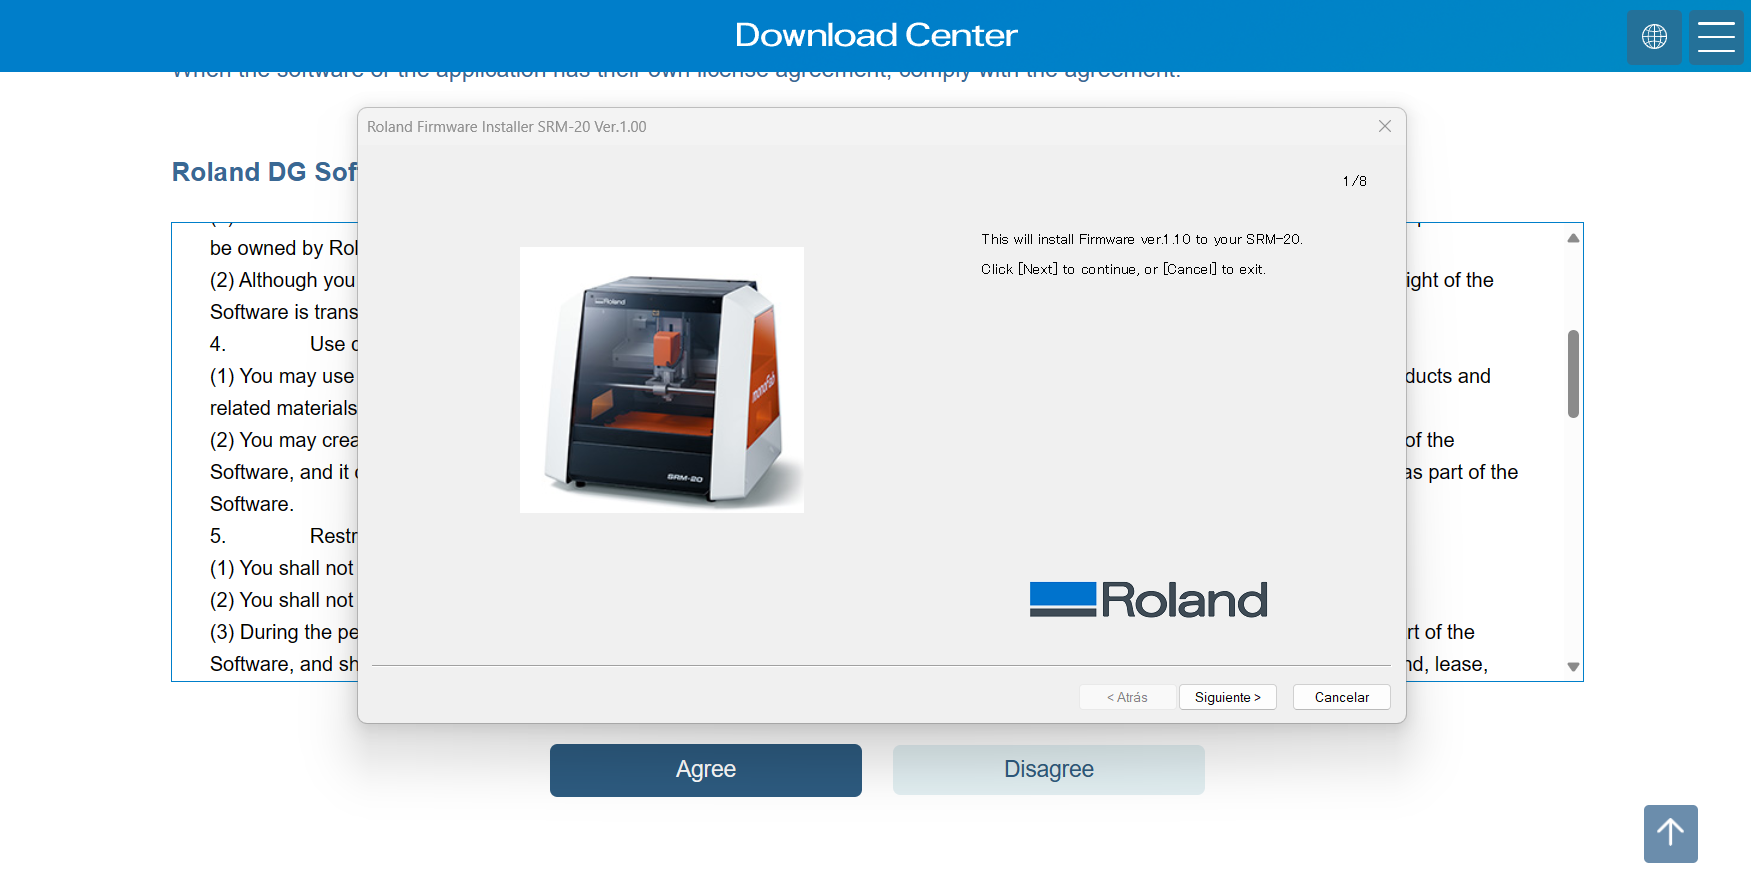The width and height of the screenshot is (1751, 890).
Task: Click the 'Roland DG Sof' heading
Action: point(265,172)
